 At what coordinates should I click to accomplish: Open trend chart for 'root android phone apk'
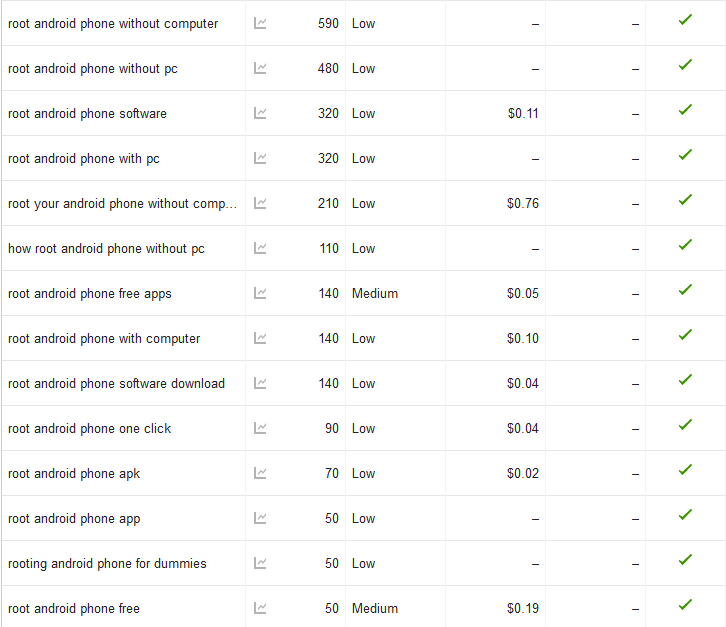click(x=260, y=473)
